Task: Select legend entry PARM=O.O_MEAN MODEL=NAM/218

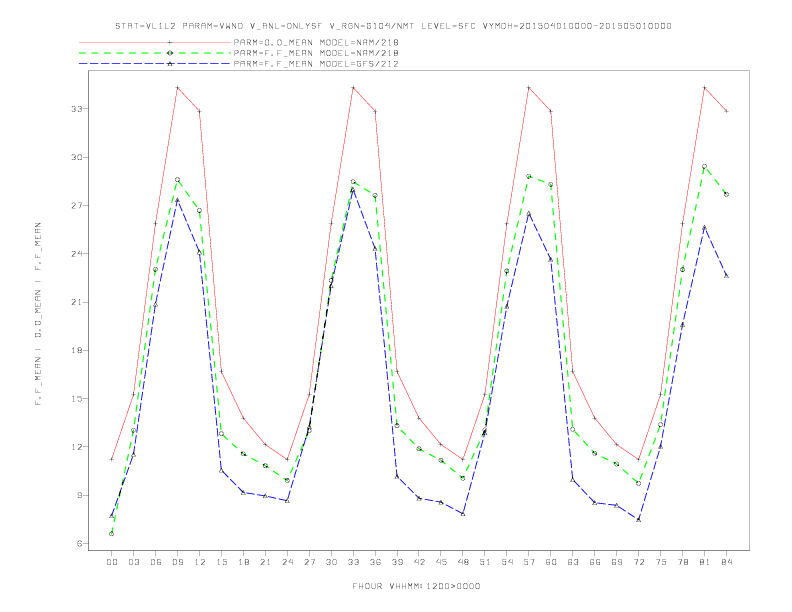Action: click(316, 42)
